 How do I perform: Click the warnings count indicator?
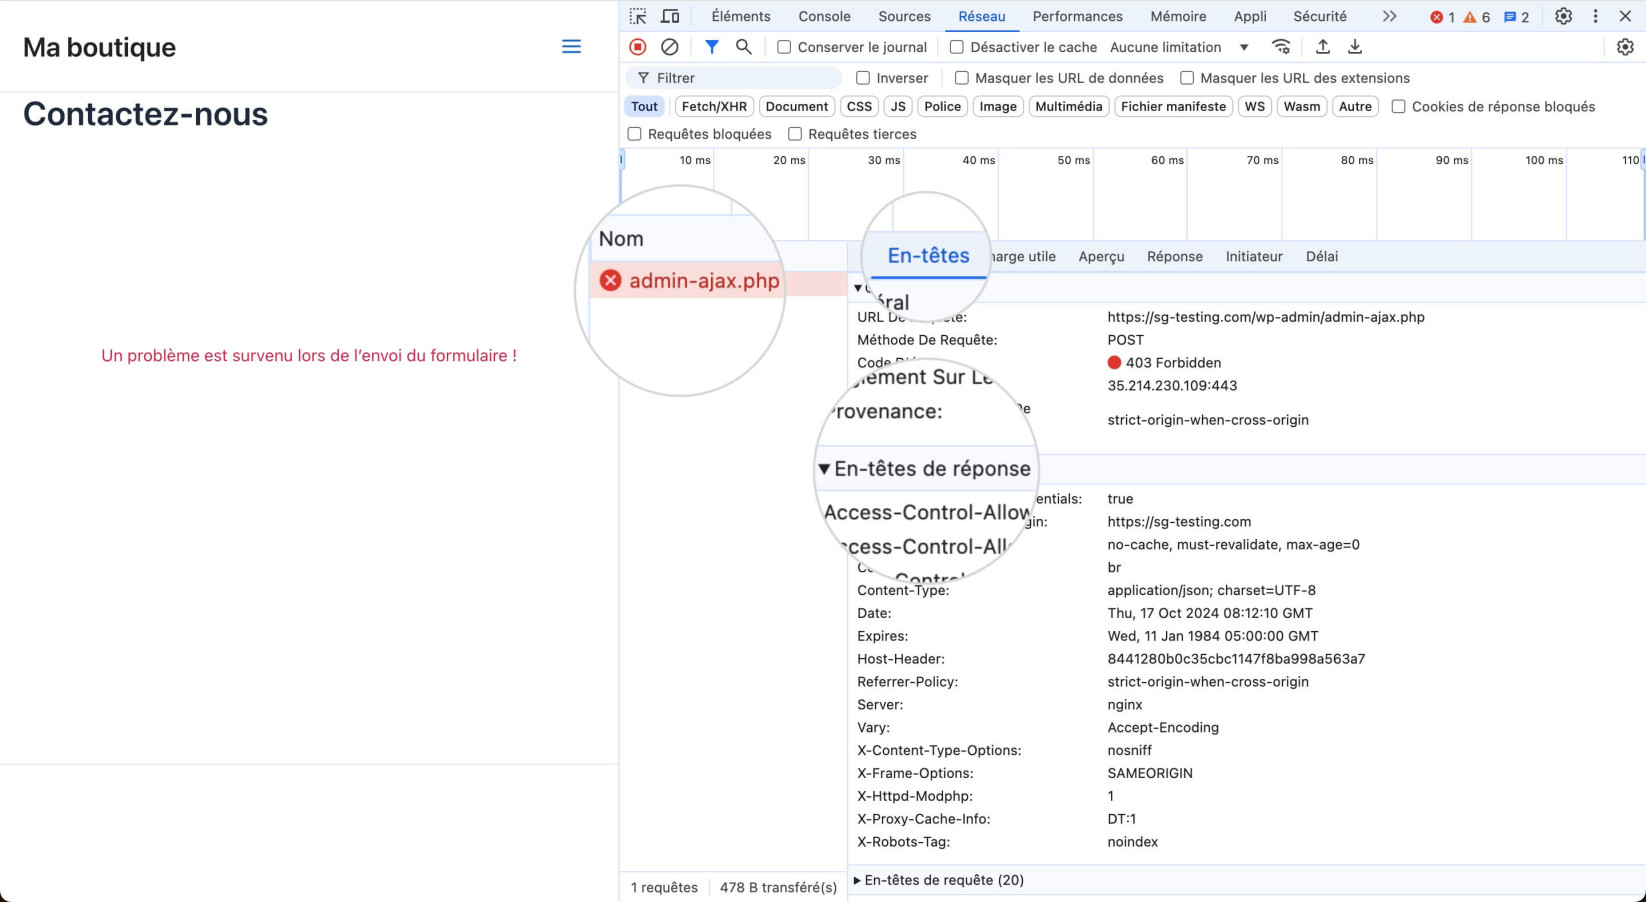click(1476, 17)
